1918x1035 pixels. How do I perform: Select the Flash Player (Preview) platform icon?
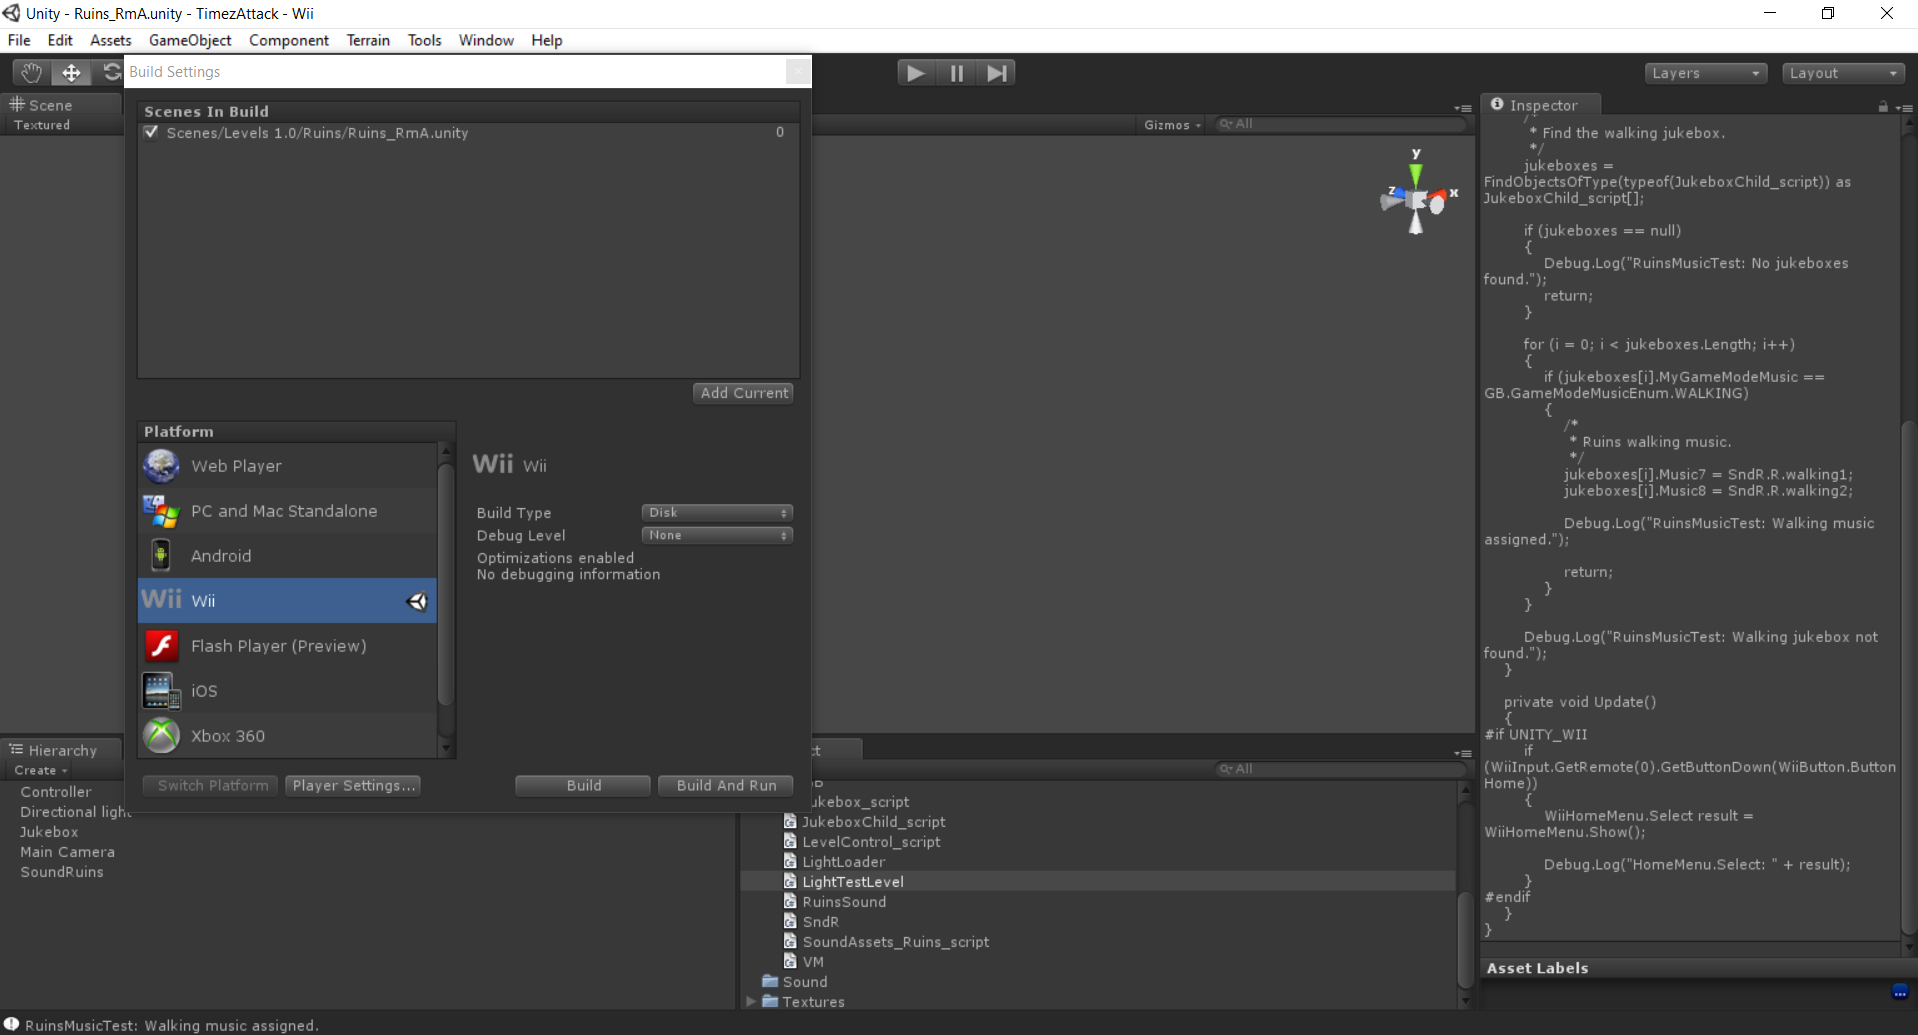point(161,646)
